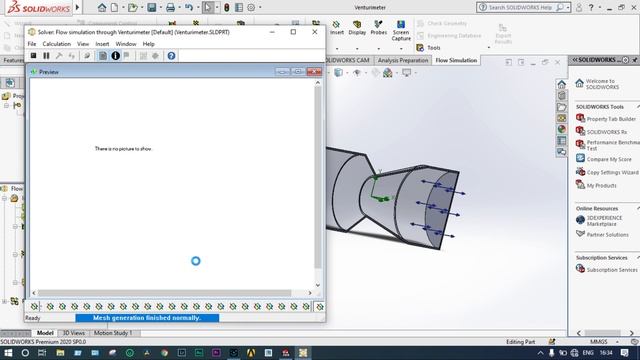
Task: Open the dropdown under the Display tool
Action: (x=357, y=48)
